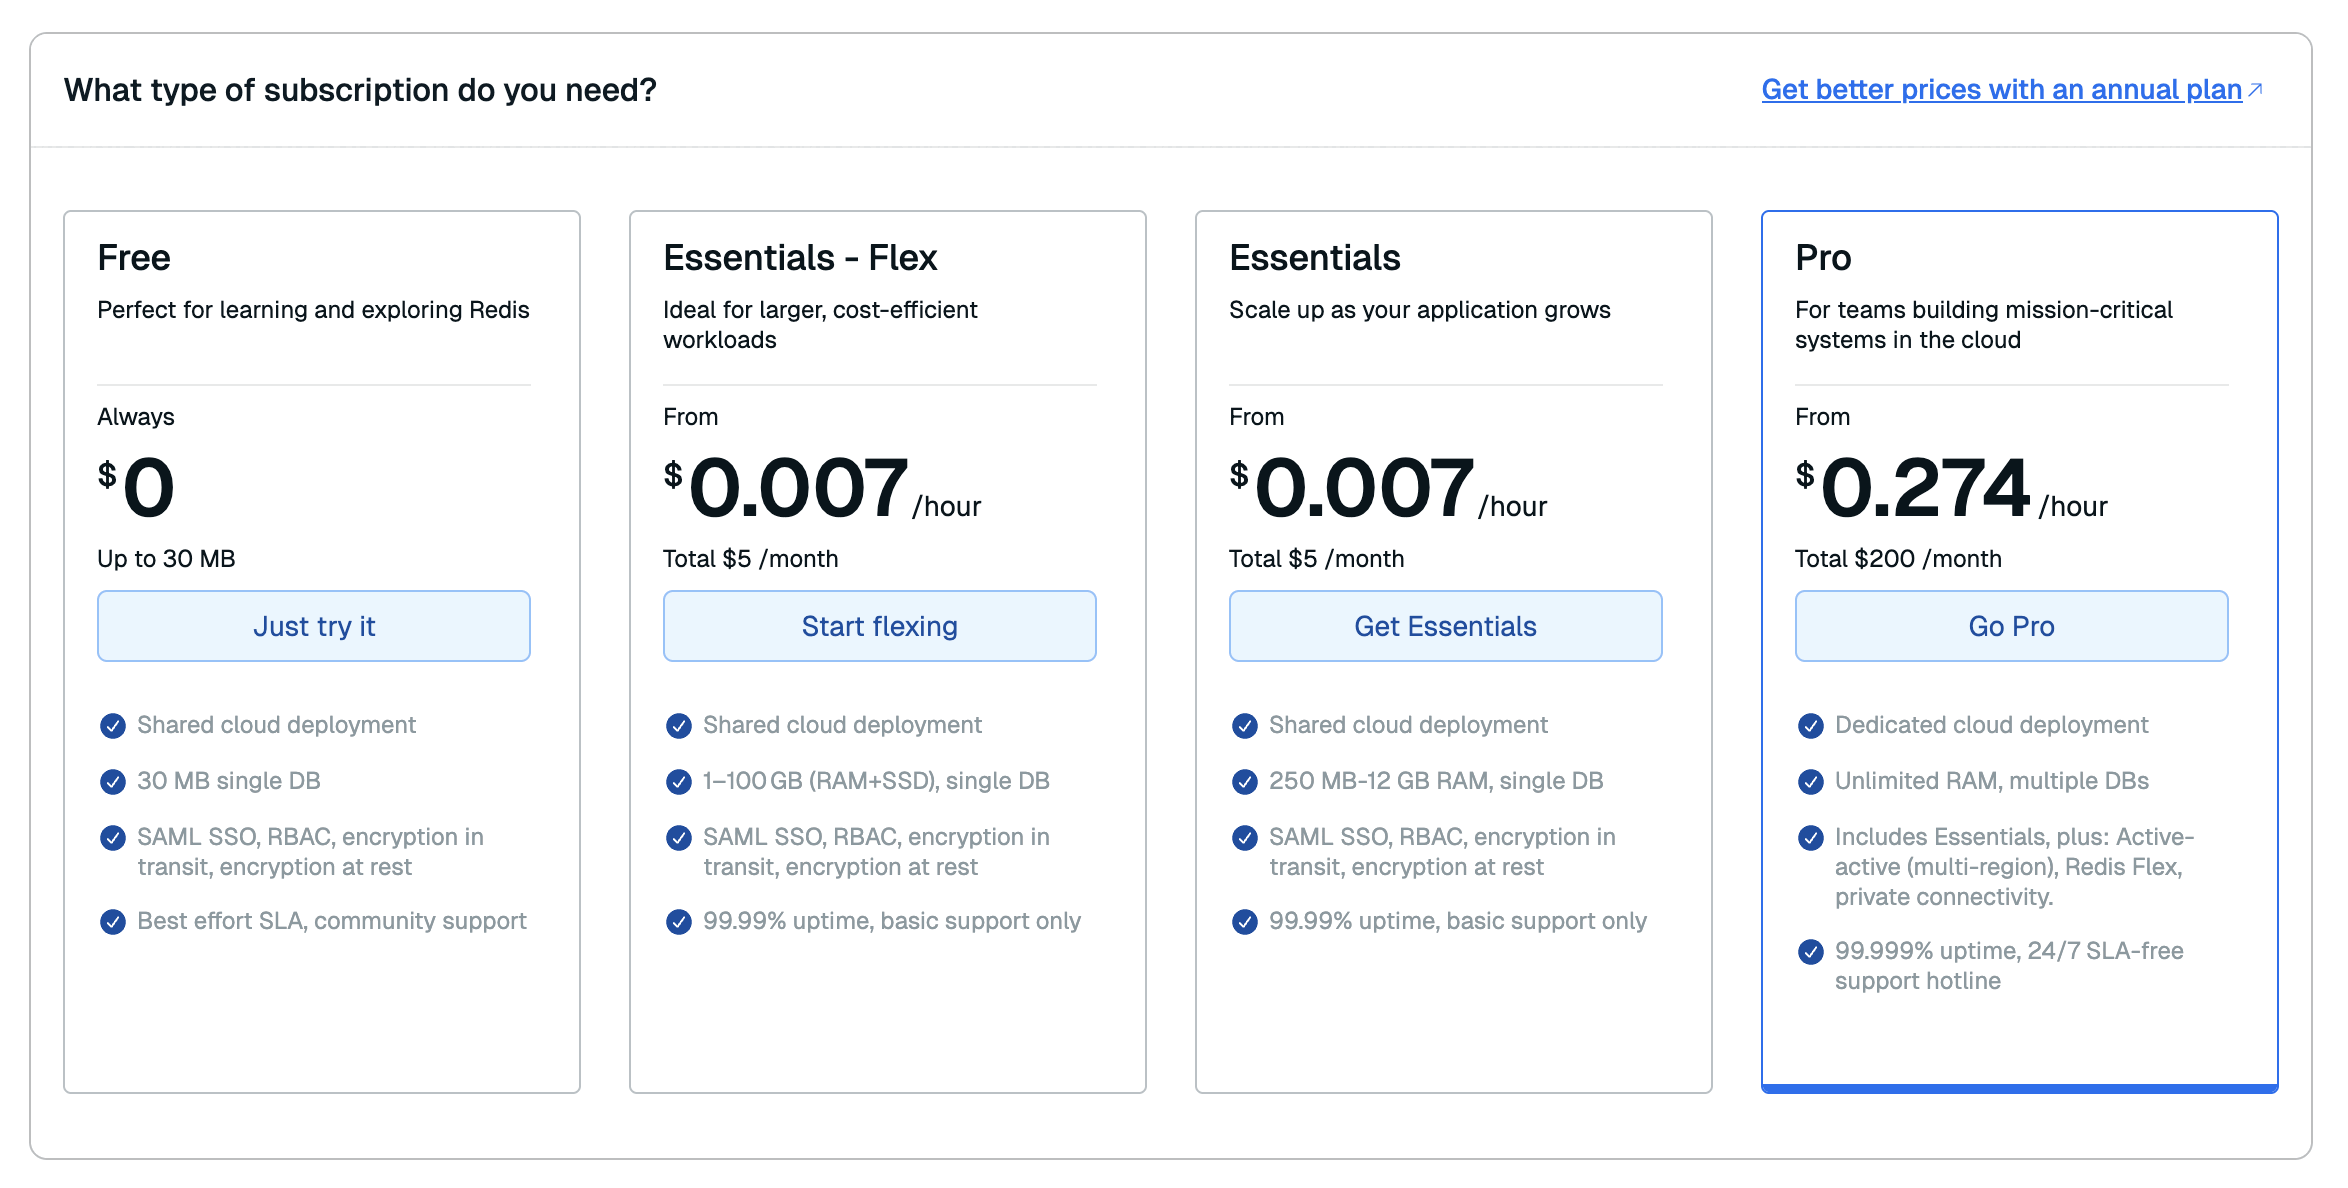This screenshot has height=1188, width=2348.
Task: Click checkmark beside Unlimited RAM, multiple DBs
Action: click(x=1811, y=782)
